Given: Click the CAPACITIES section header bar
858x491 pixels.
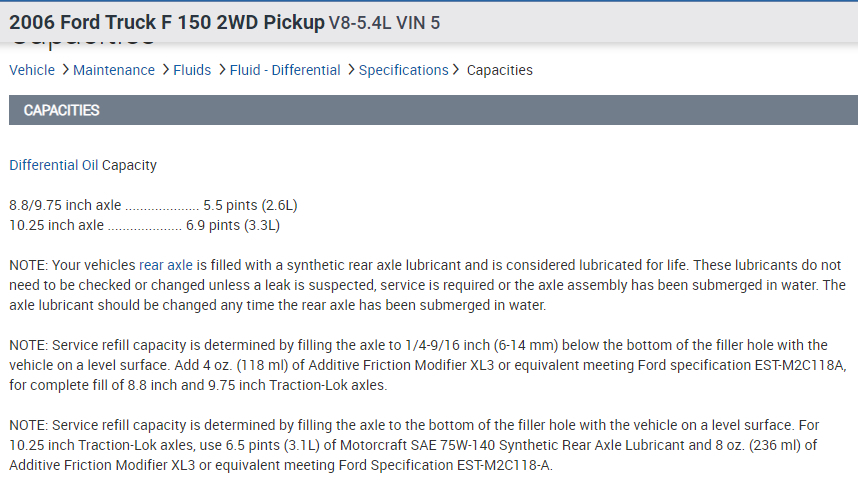Looking at the screenshot, I should pos(429,110).
